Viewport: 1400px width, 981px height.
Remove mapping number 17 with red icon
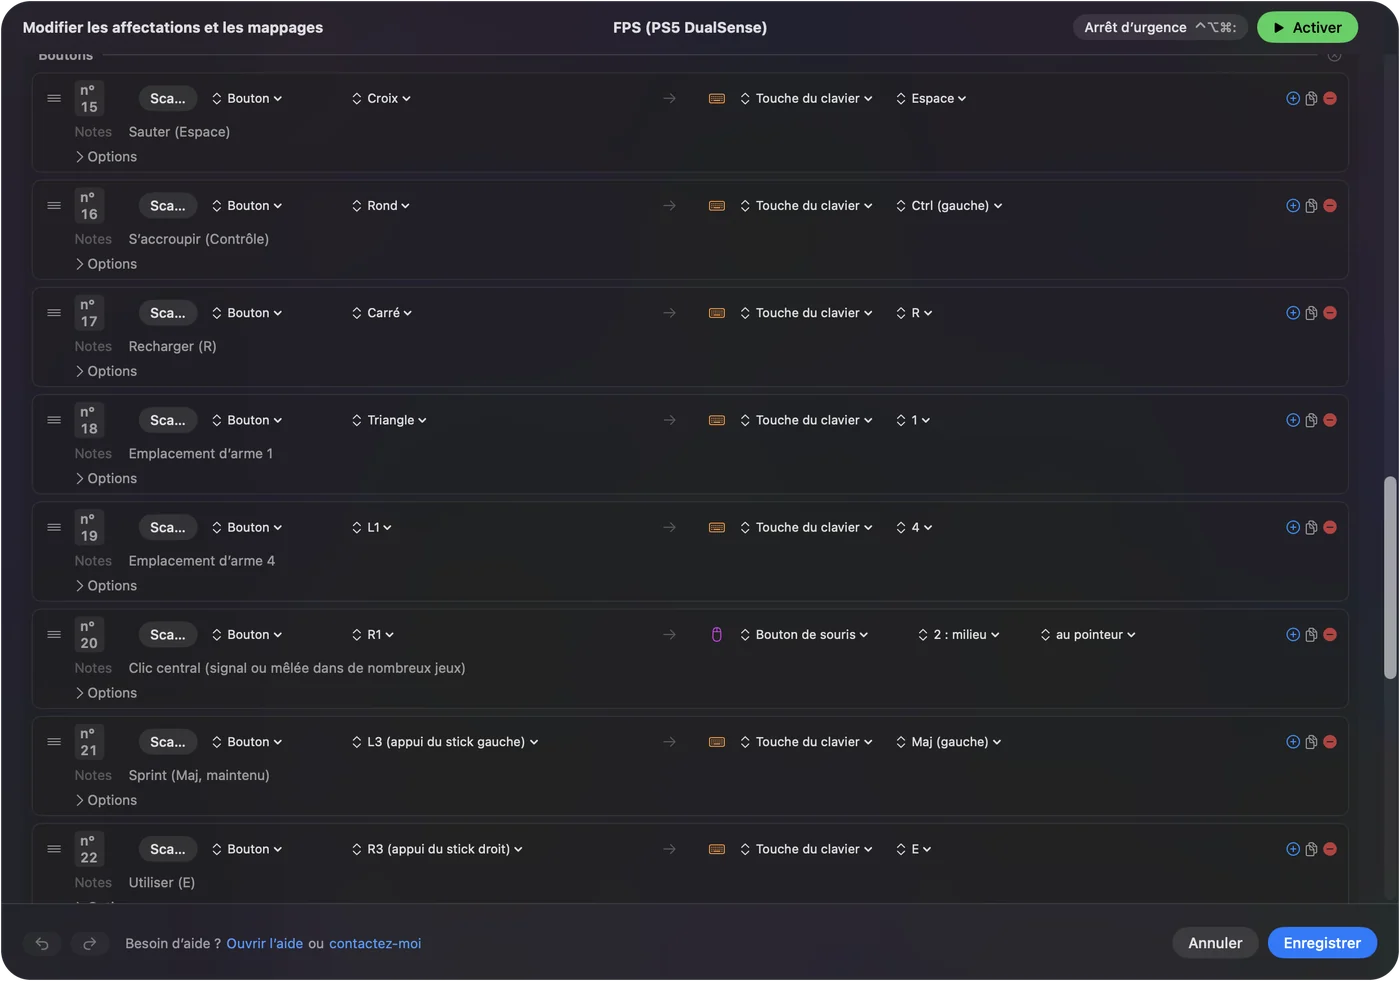[x=1330, y=313]
